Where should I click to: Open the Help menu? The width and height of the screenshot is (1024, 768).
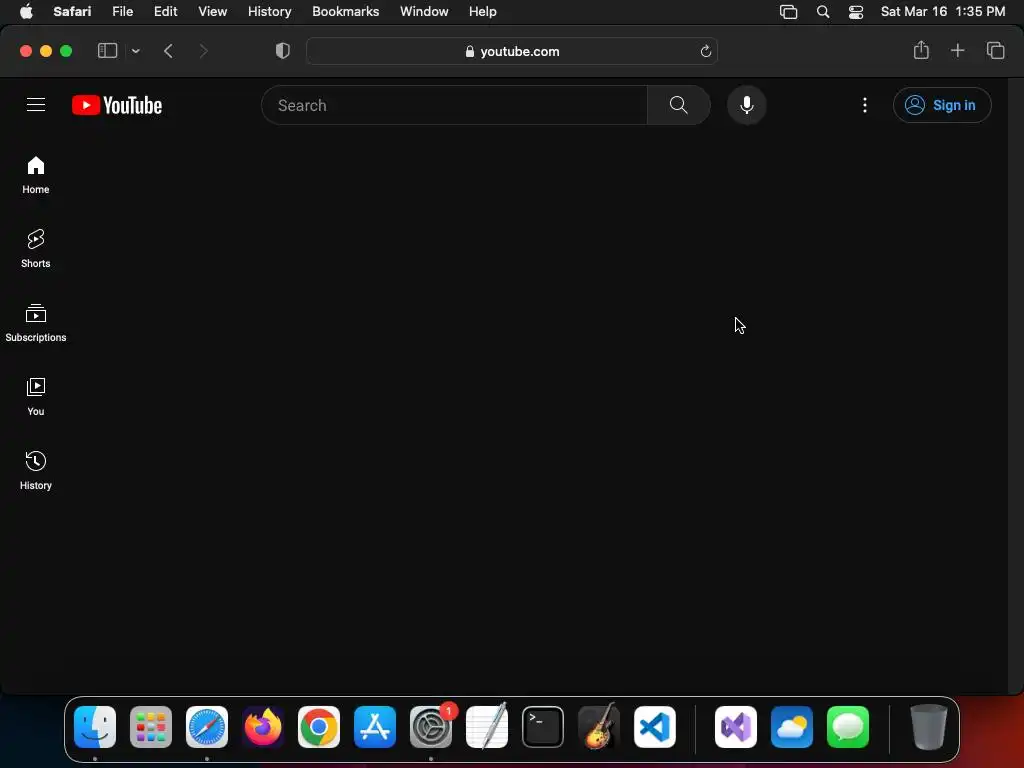click(483, 11)
